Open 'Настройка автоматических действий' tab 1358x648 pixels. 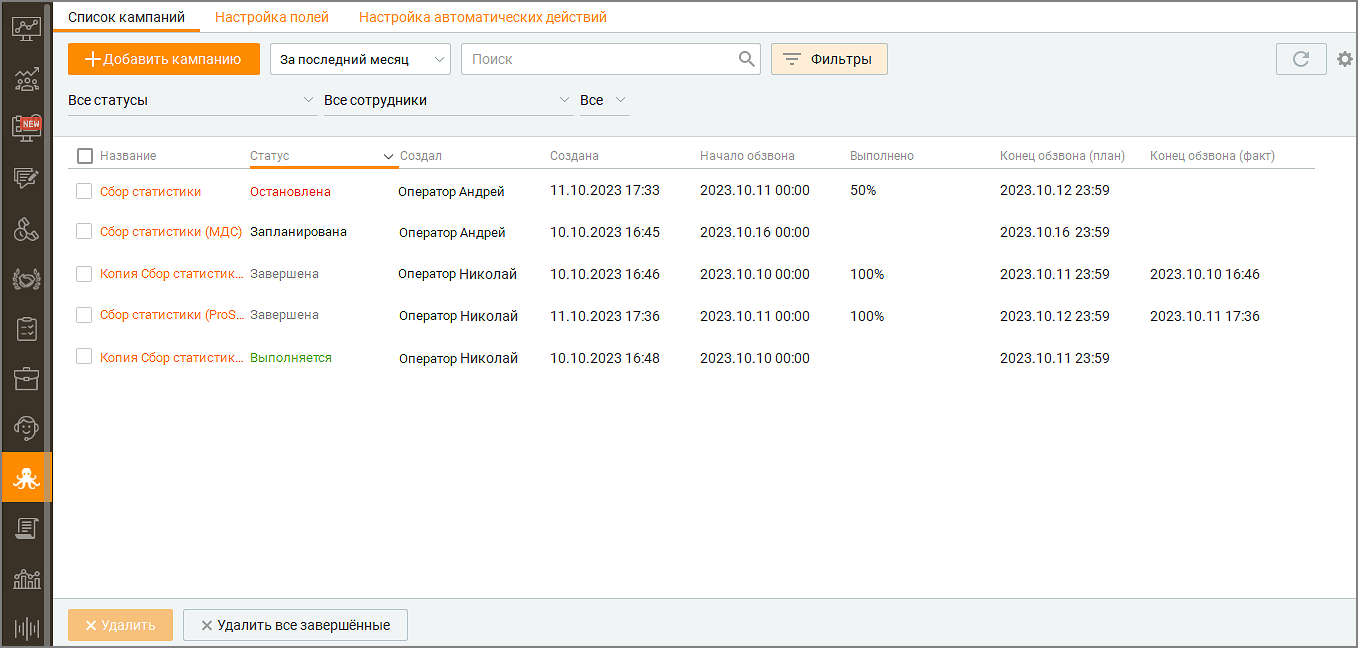coord(483,17)
